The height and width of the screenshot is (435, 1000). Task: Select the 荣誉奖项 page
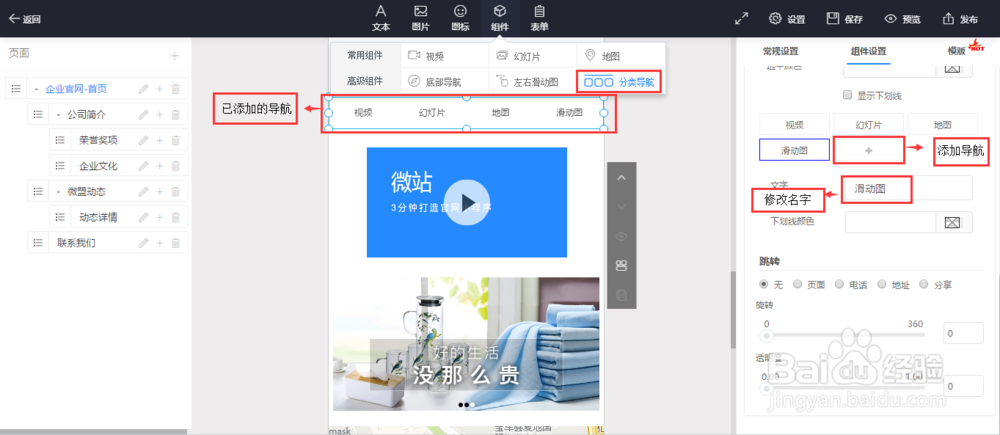(x=98, y=140)
